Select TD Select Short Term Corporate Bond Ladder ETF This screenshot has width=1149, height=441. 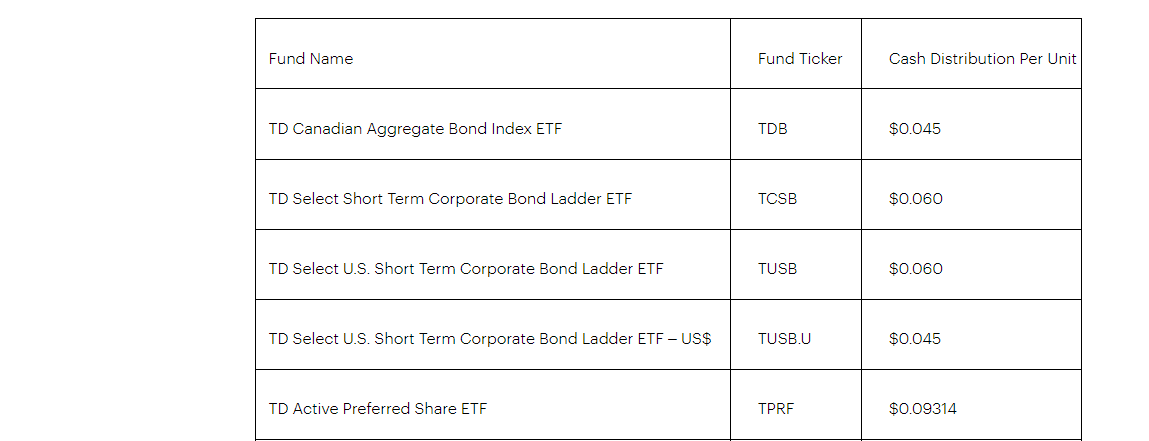click(x=450, y=199)
